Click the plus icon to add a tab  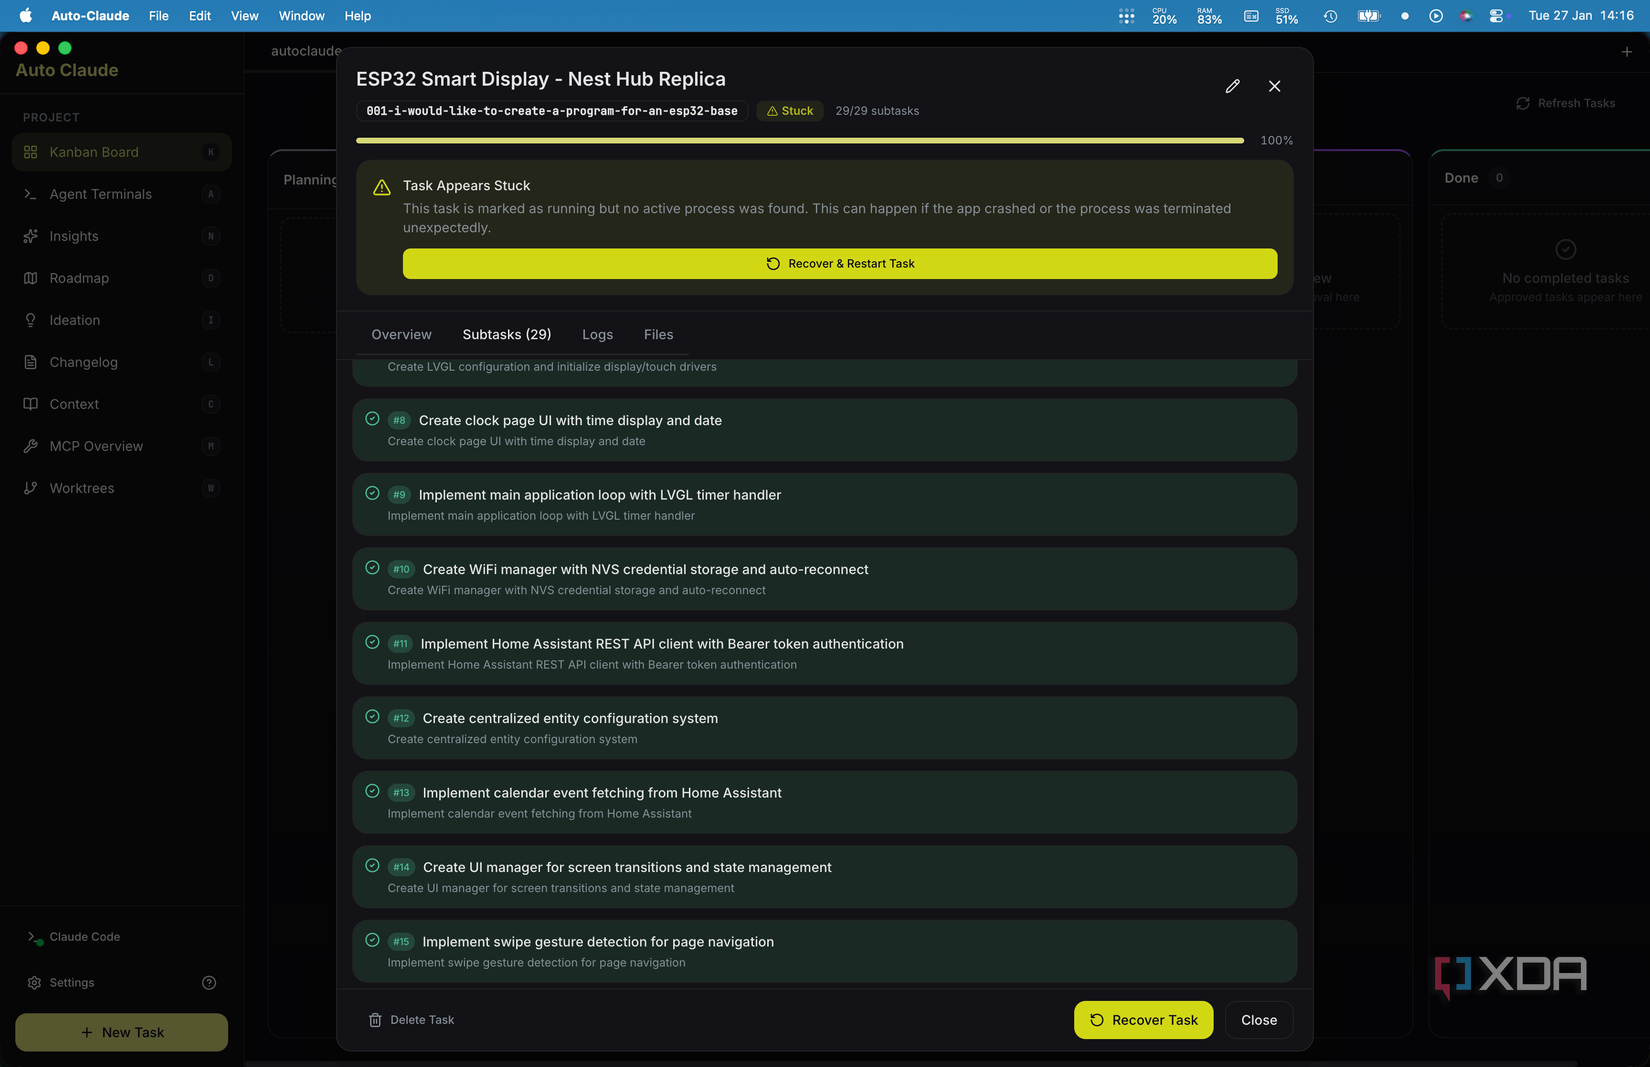[x=1627, y=51]
